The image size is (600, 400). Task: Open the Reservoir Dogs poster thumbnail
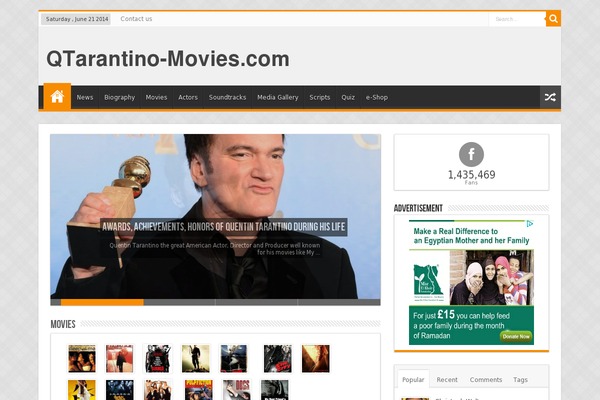236,390
